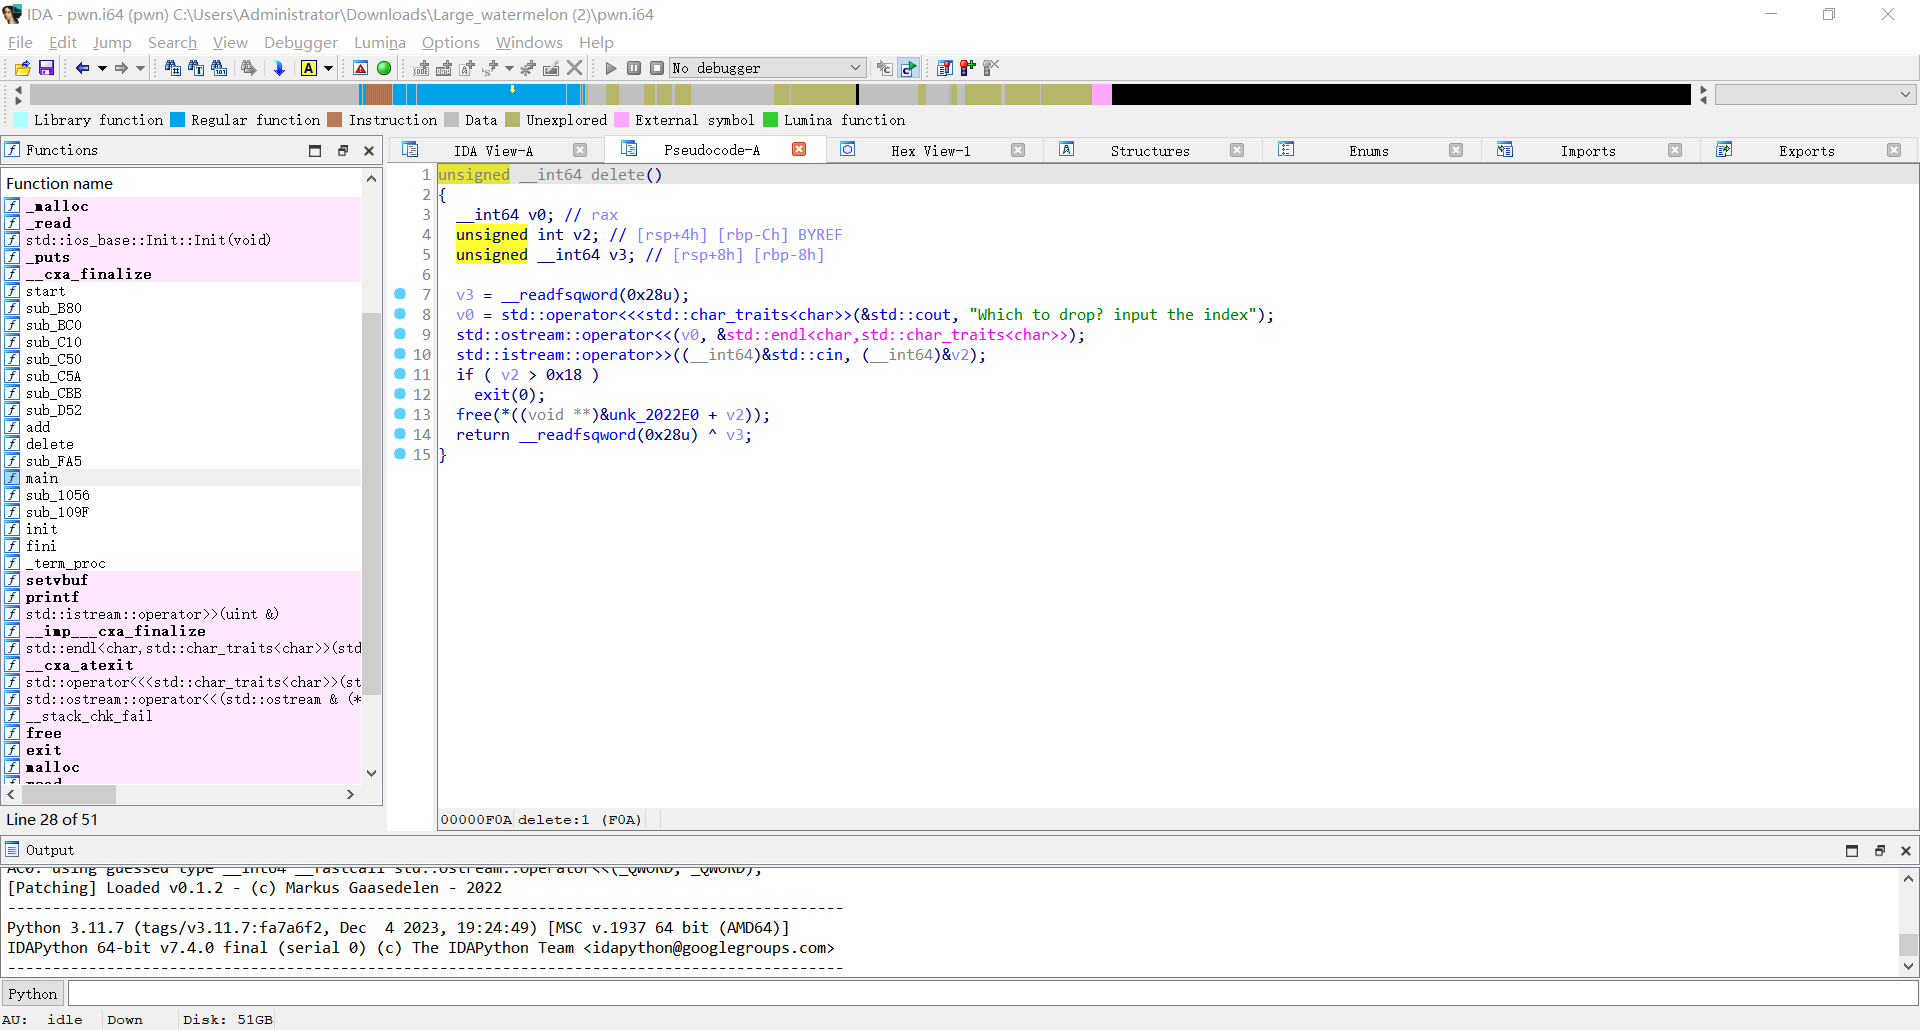Float the Functions panel with the restore icon
Image resolution: width=1920 pixels, height=1030 pixels.
point(342,150)
